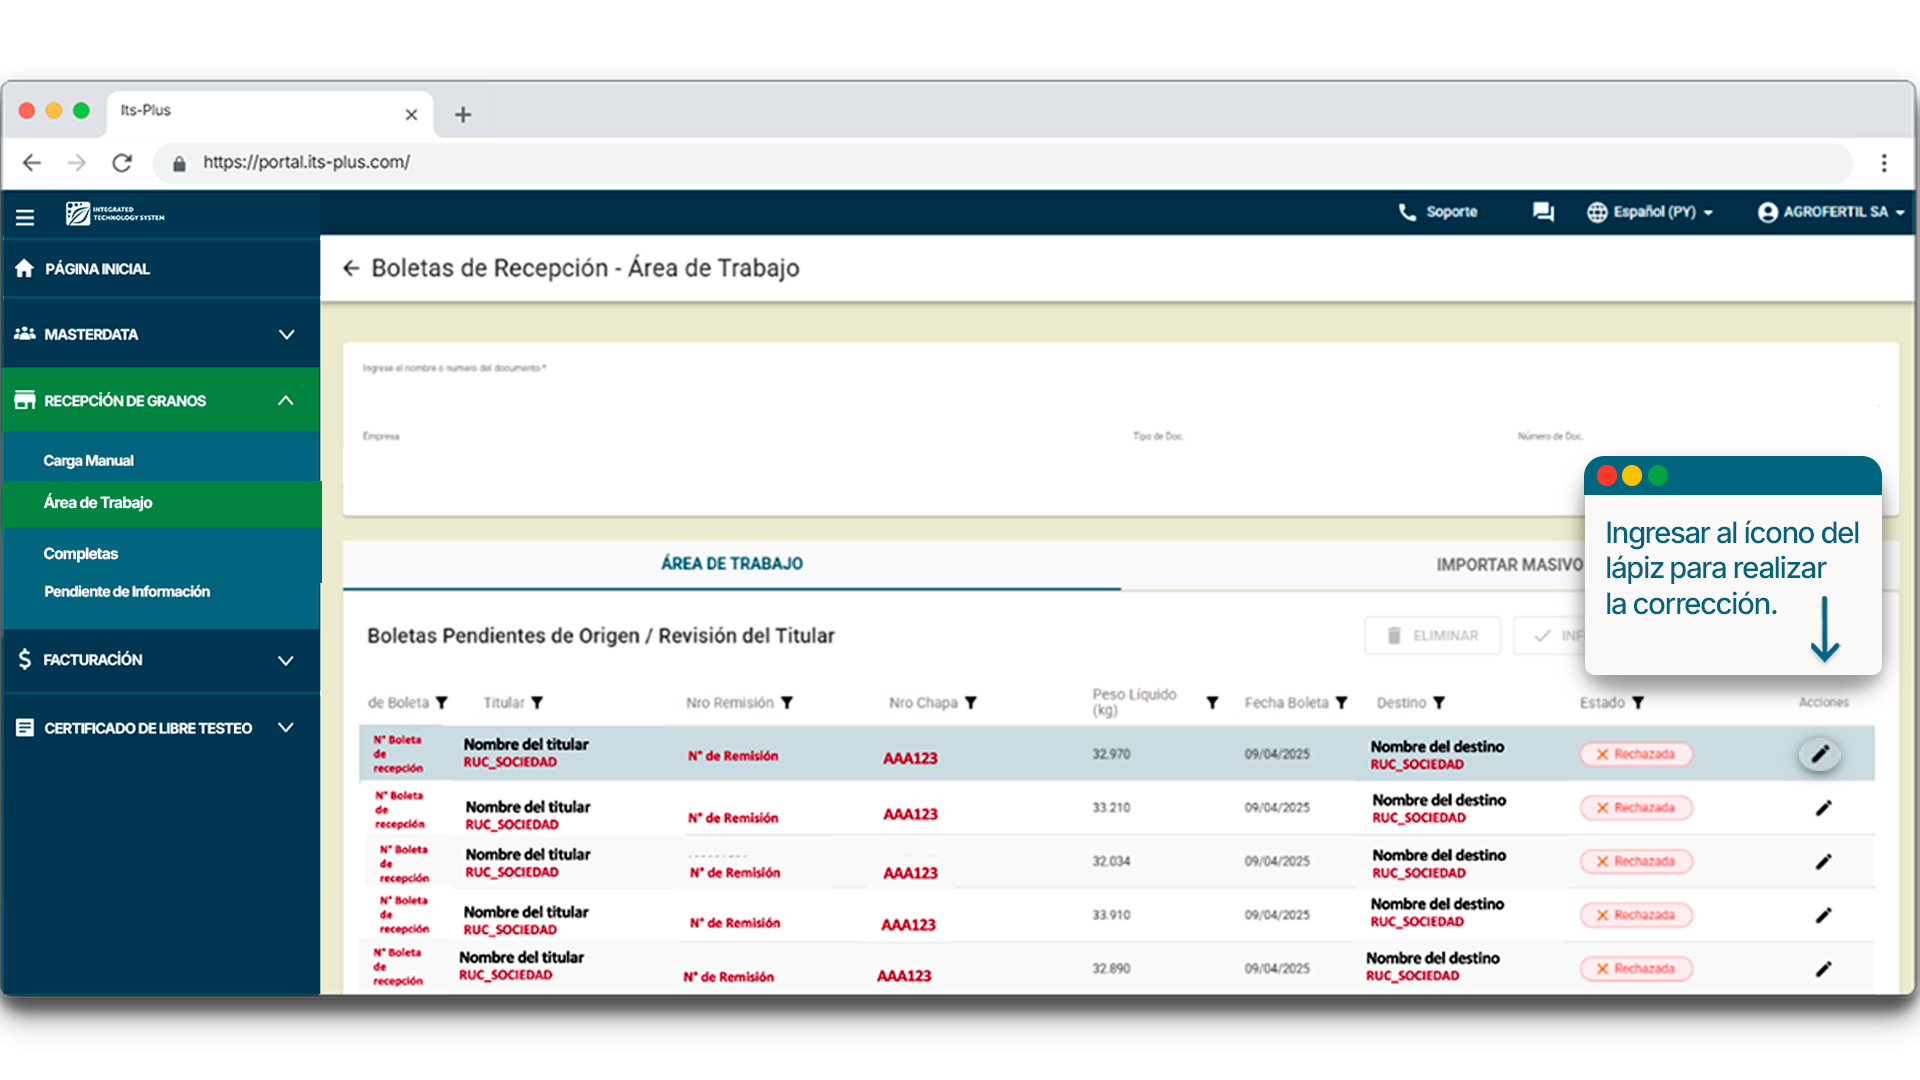Click the pencil edit icon in first row
1920x1080 pixels.
coord(1819,754)
